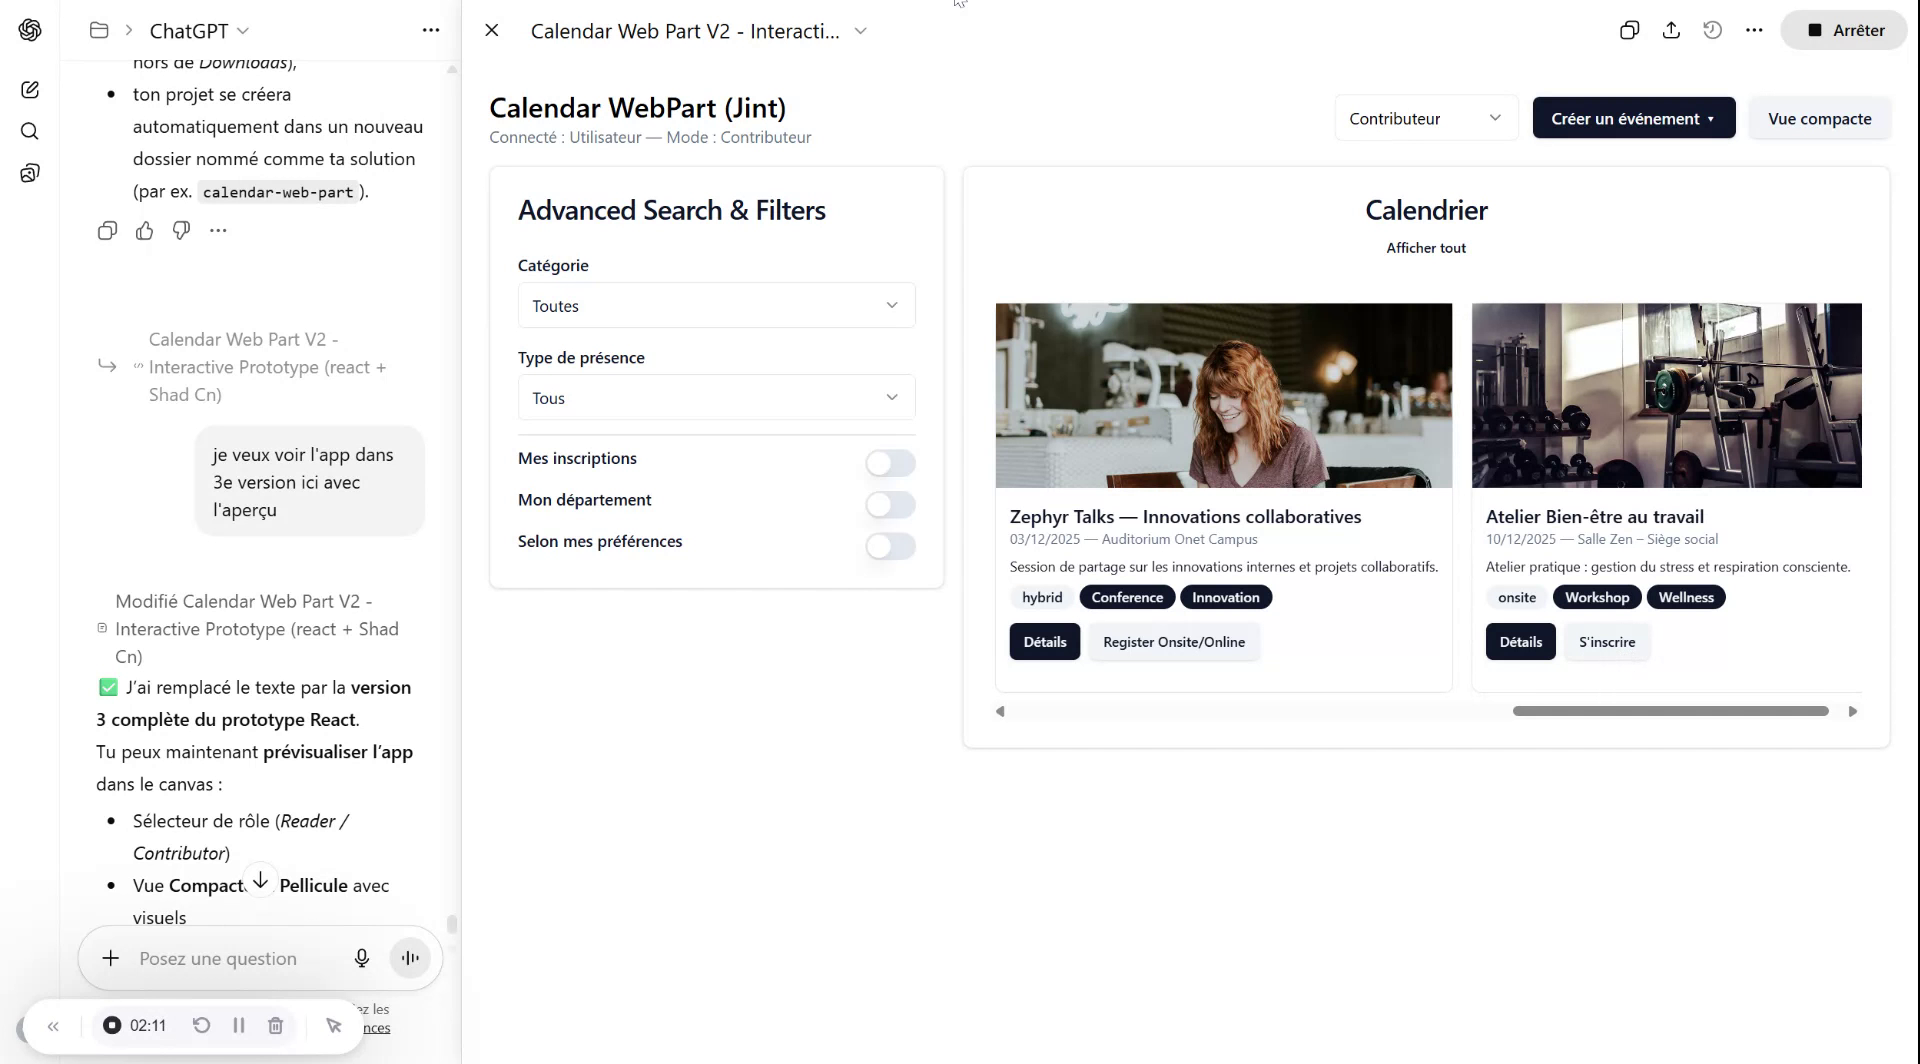
Task: Switch to Vue compacte
Action: 1819,118
